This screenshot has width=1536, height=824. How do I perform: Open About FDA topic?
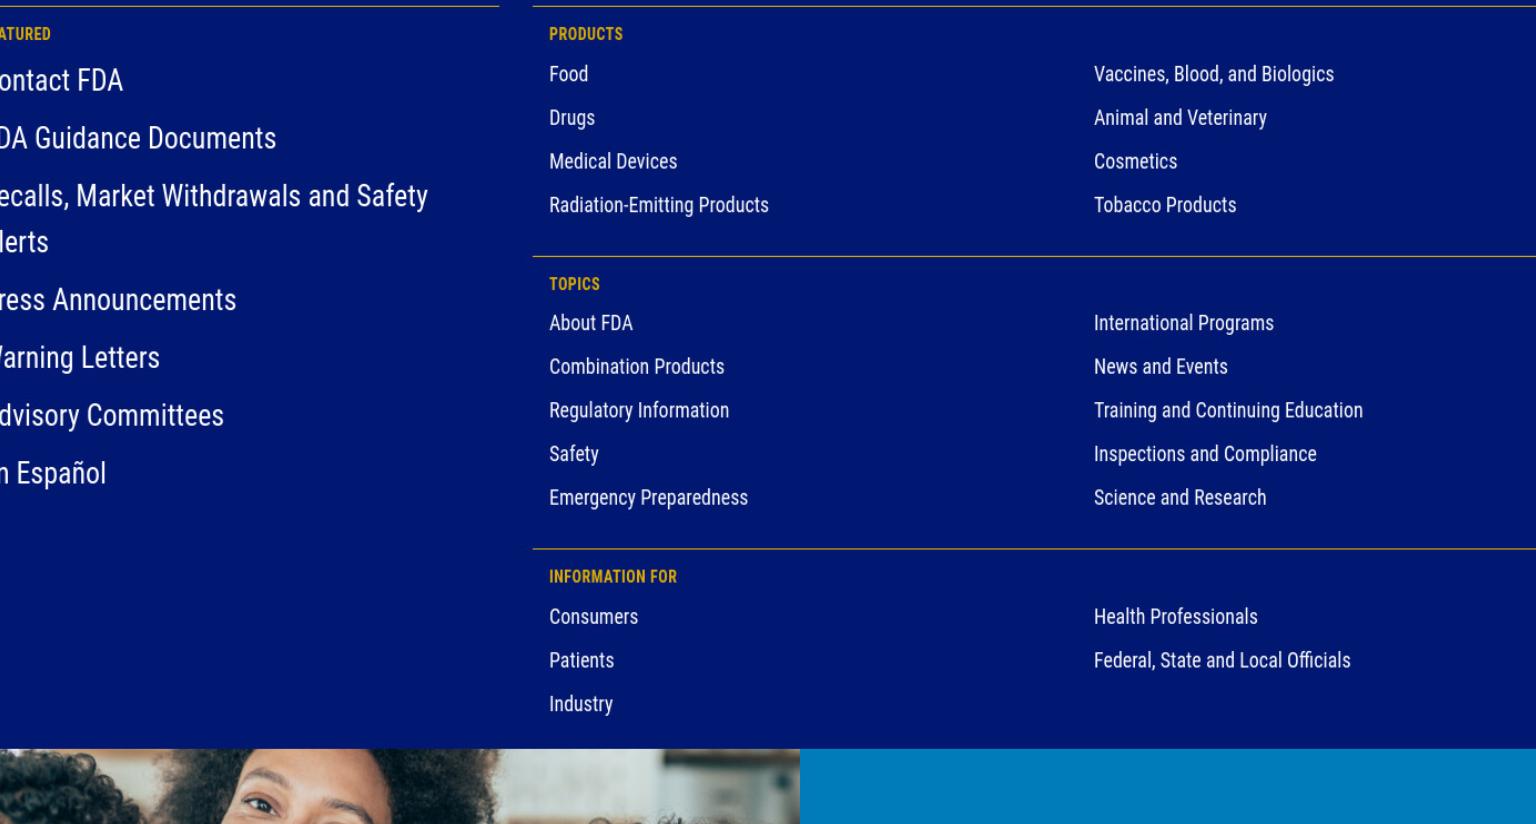pyautogui.click(x=591, y=323)
